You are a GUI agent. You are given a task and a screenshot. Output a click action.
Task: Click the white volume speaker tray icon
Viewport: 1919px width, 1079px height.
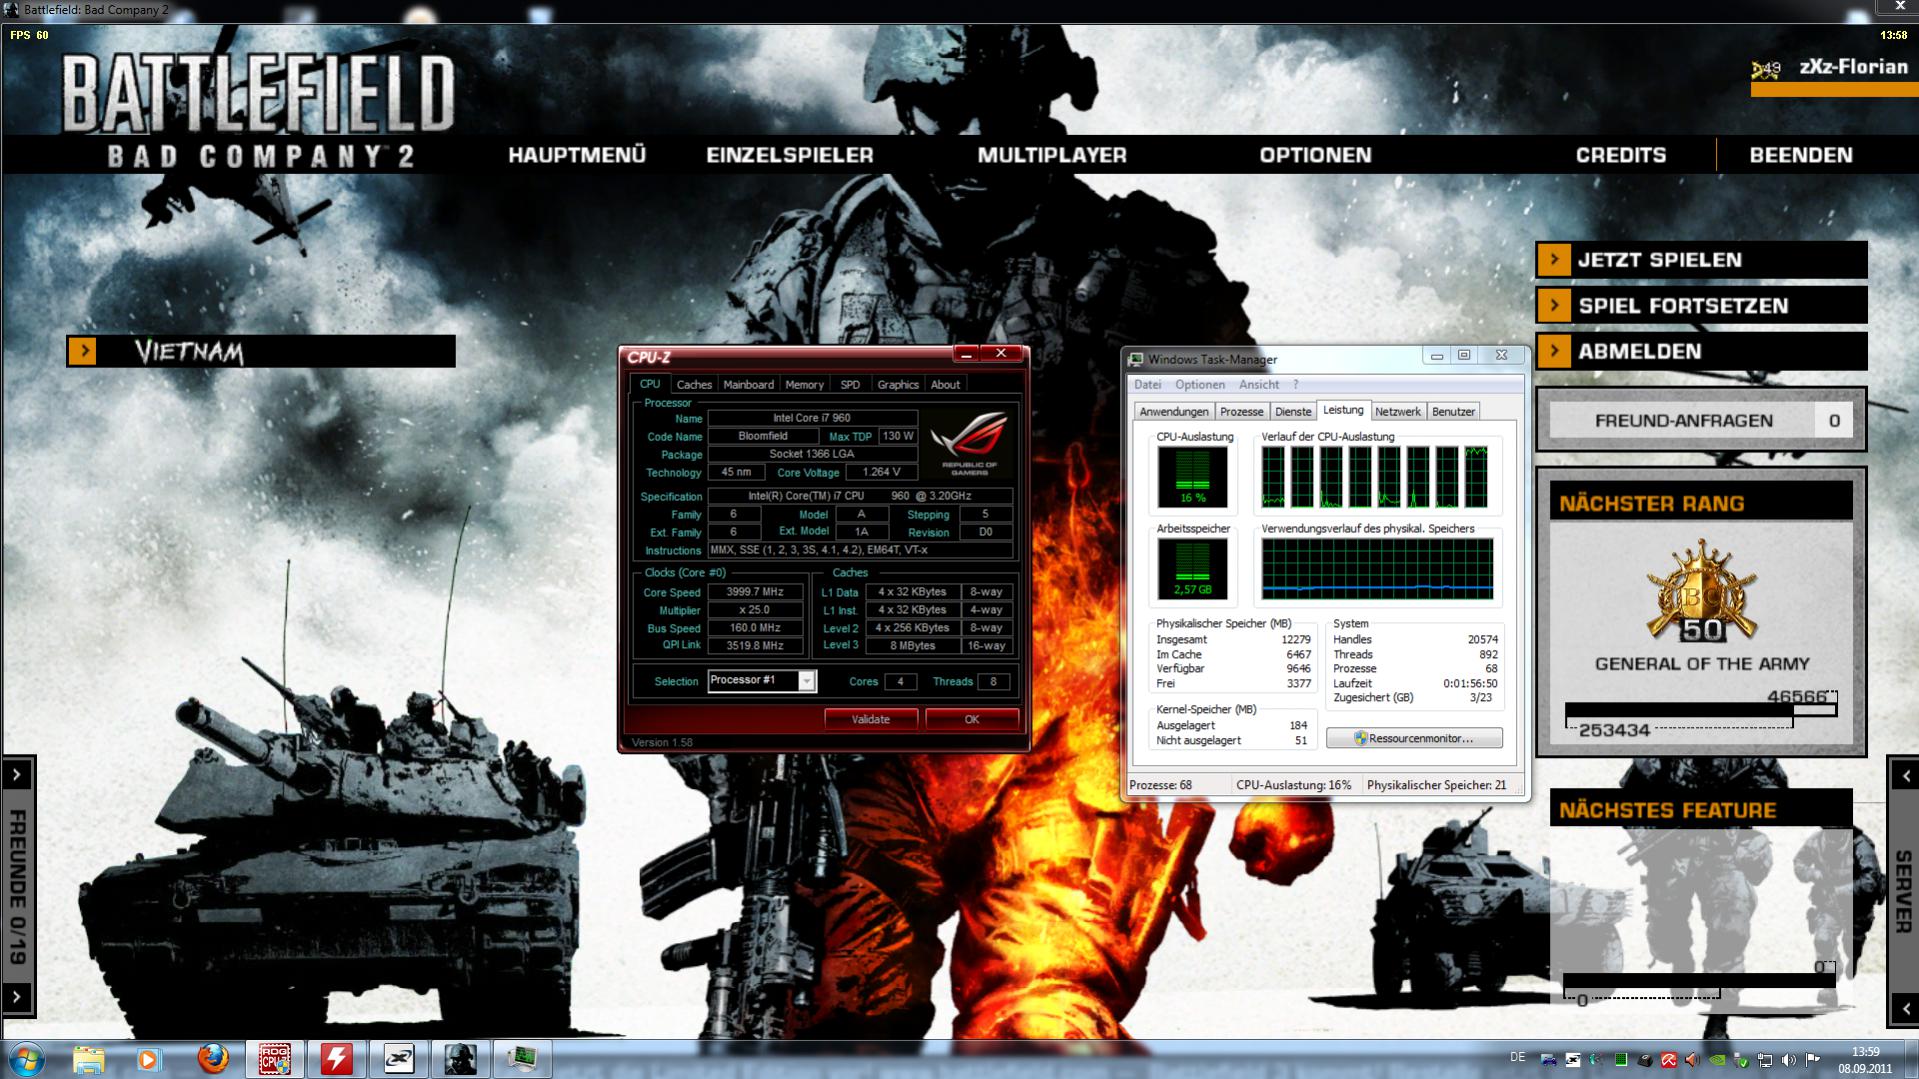pos(1789,1060)
